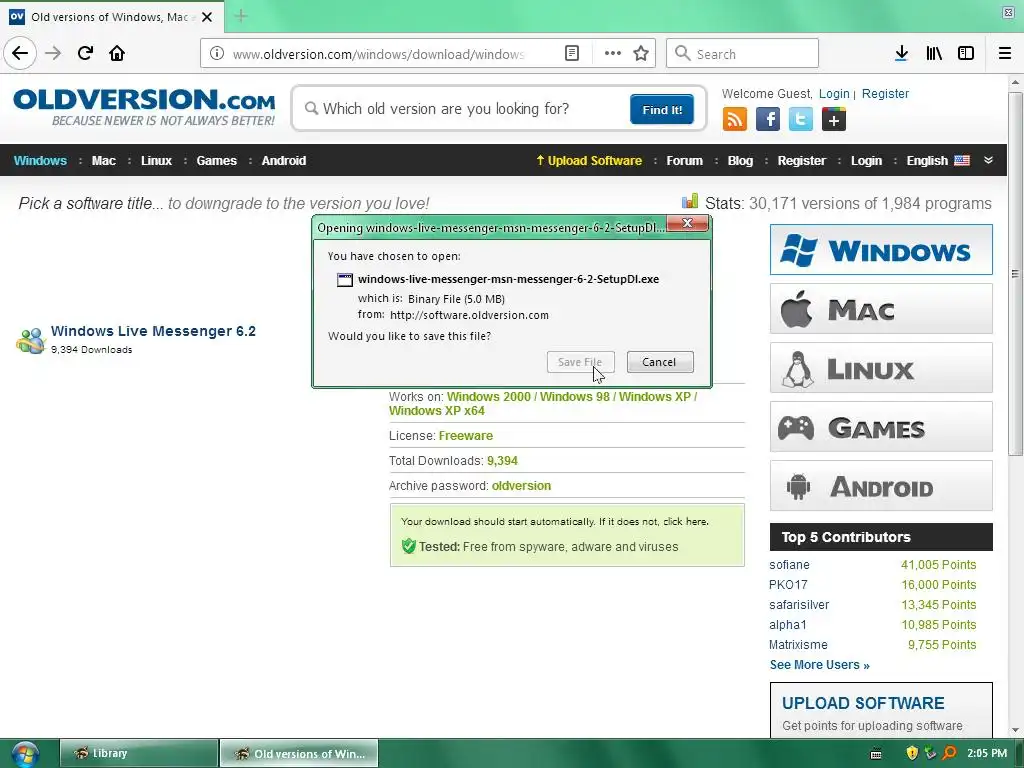Toggle the sidebars icon
The image size is (1024, 768).
click(966, 54)
